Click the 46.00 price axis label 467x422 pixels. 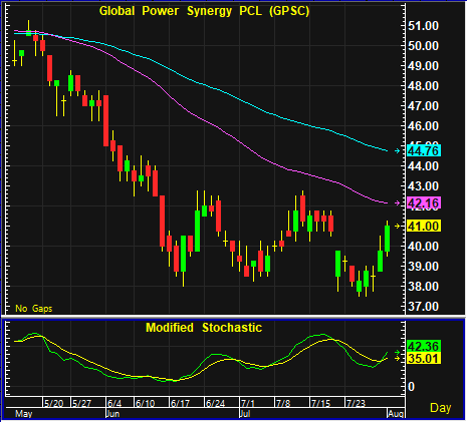pos(423,126)
